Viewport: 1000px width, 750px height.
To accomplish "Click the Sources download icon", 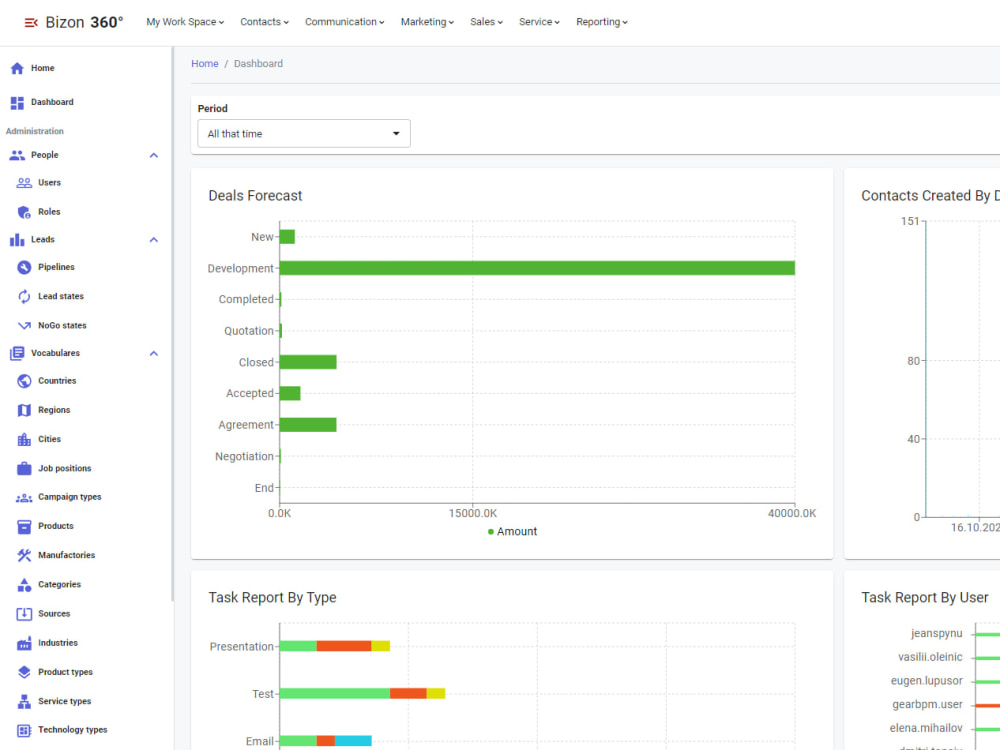I will (x=24, y=614).
